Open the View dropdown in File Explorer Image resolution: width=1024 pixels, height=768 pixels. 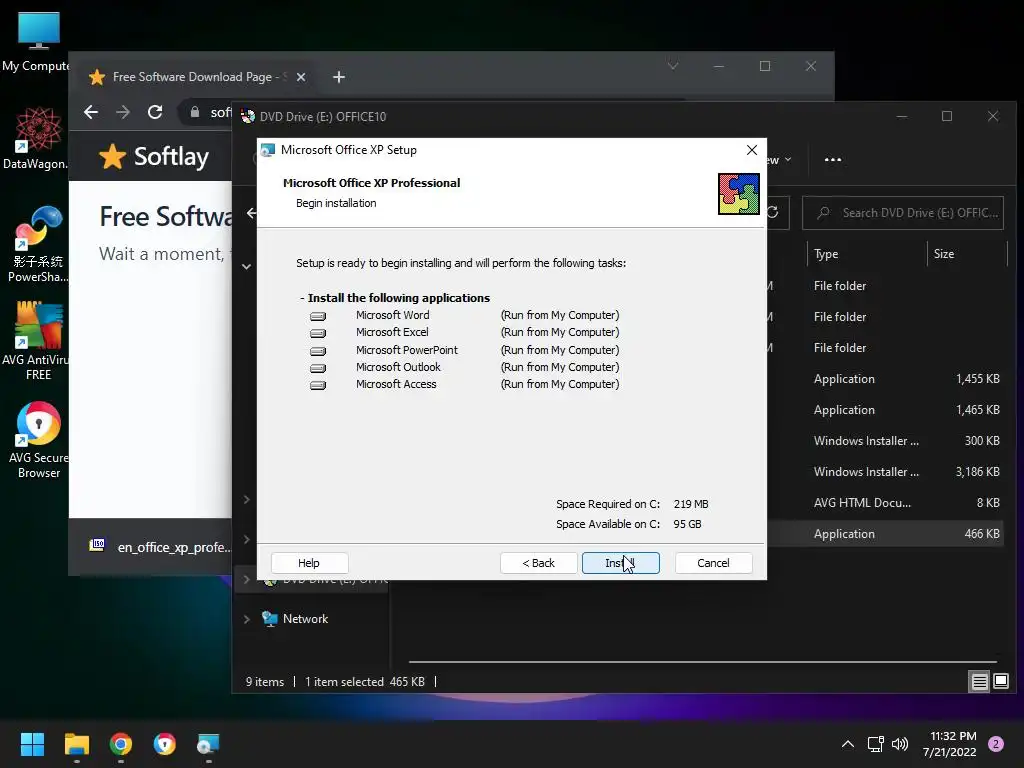780,160
